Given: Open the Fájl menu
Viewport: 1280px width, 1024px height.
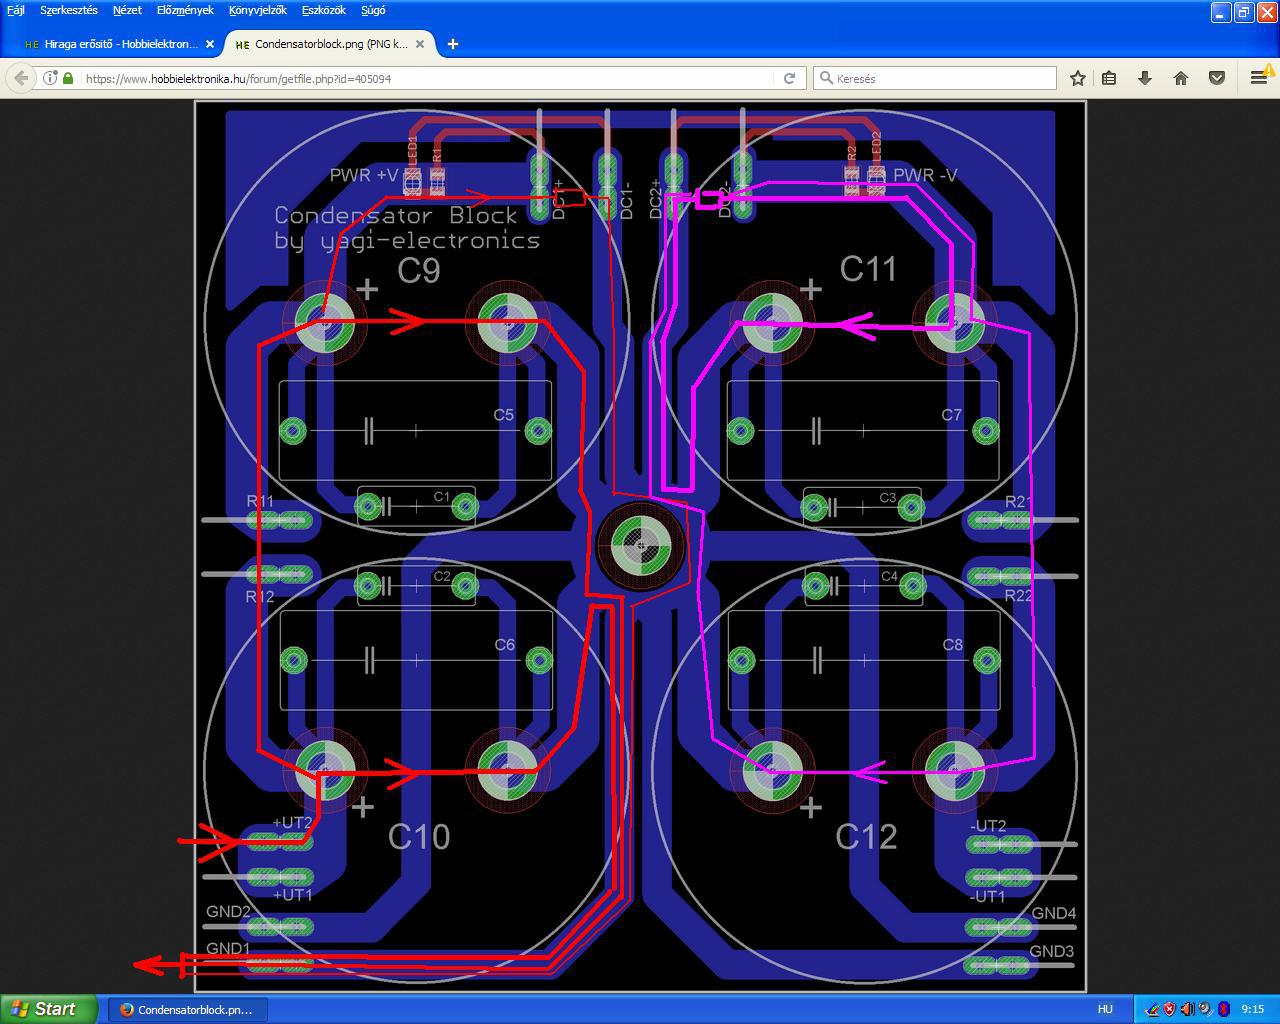Looking at the screenshot, I should (16, 10).
